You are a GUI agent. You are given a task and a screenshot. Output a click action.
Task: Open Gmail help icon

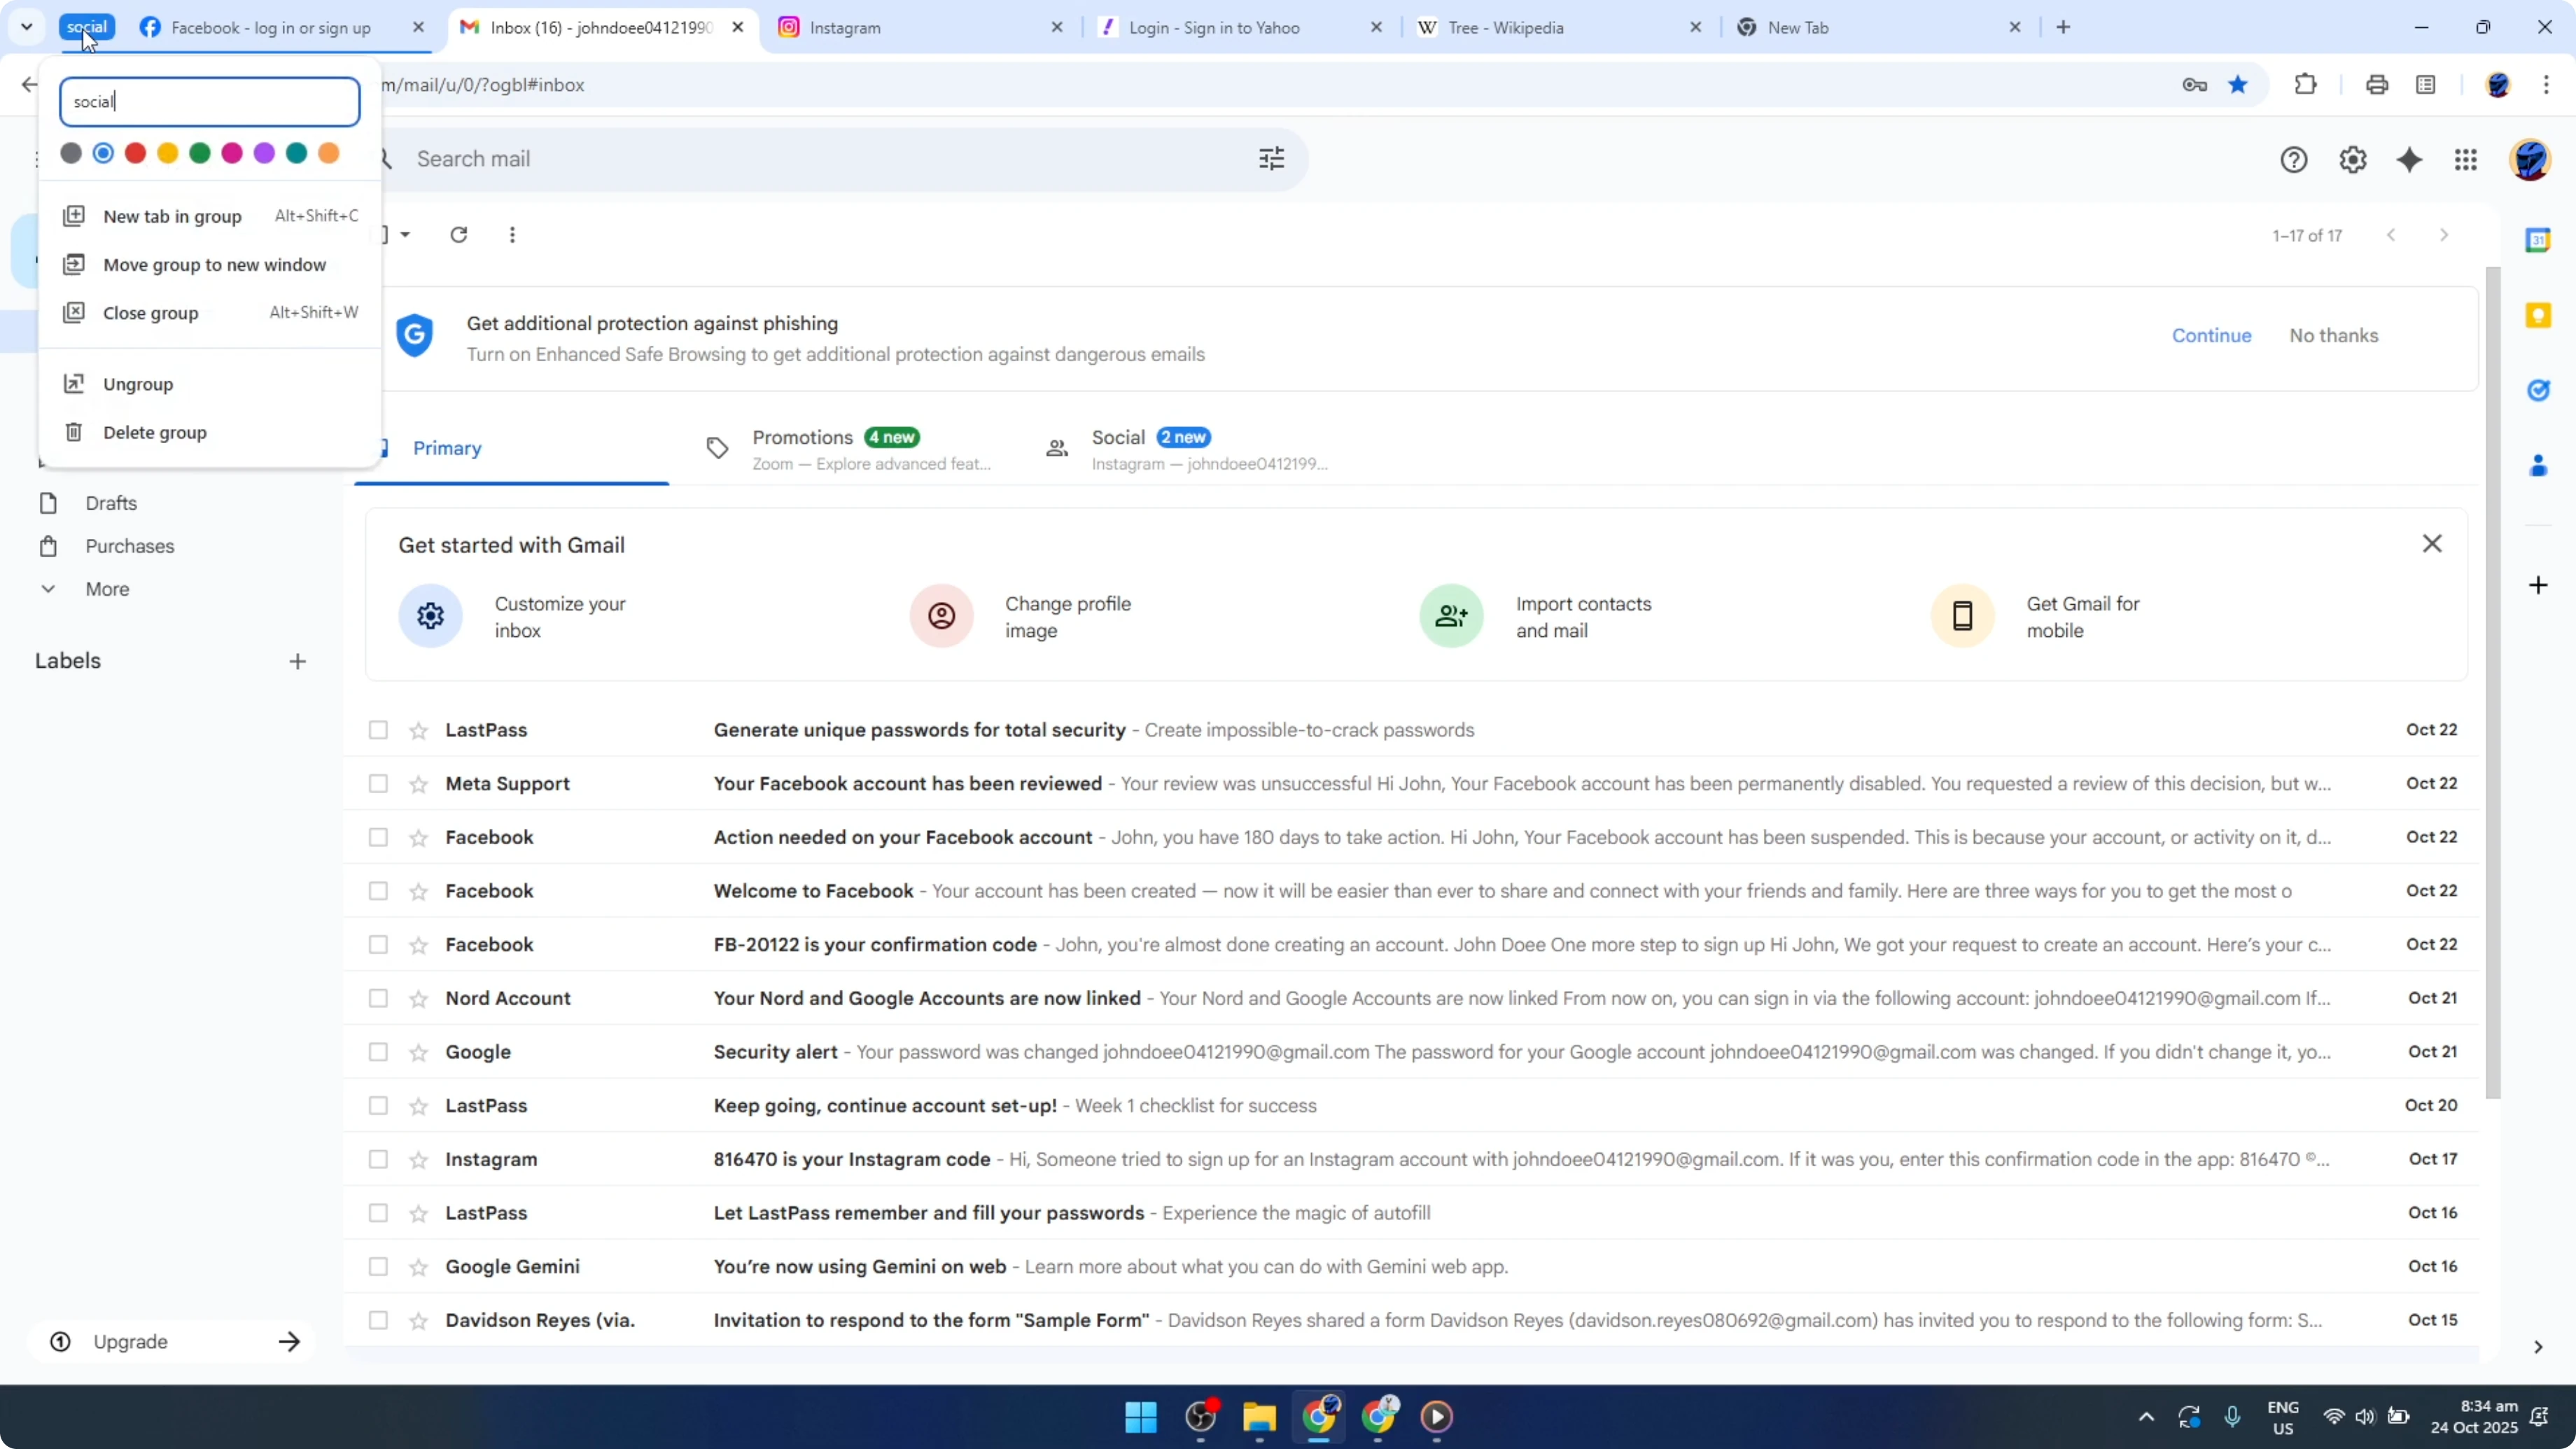click(2294, 160)
